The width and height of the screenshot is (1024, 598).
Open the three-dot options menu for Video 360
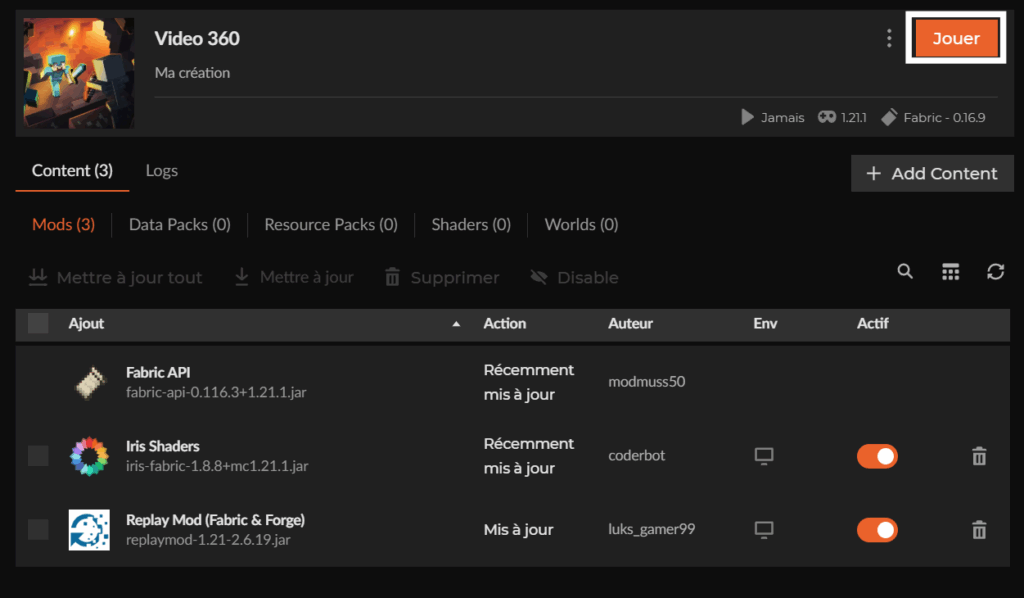tap(889, 39)
